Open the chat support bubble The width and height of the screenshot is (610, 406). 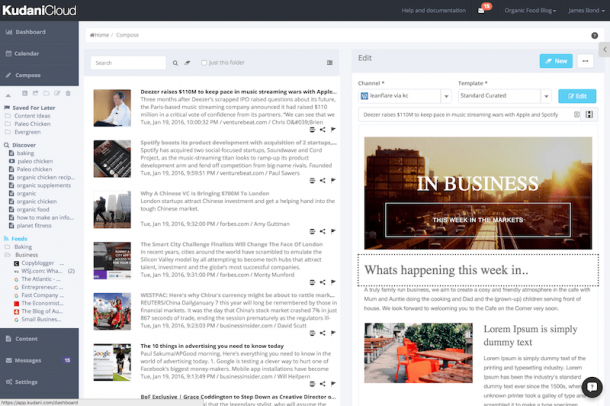click(592, 387)
